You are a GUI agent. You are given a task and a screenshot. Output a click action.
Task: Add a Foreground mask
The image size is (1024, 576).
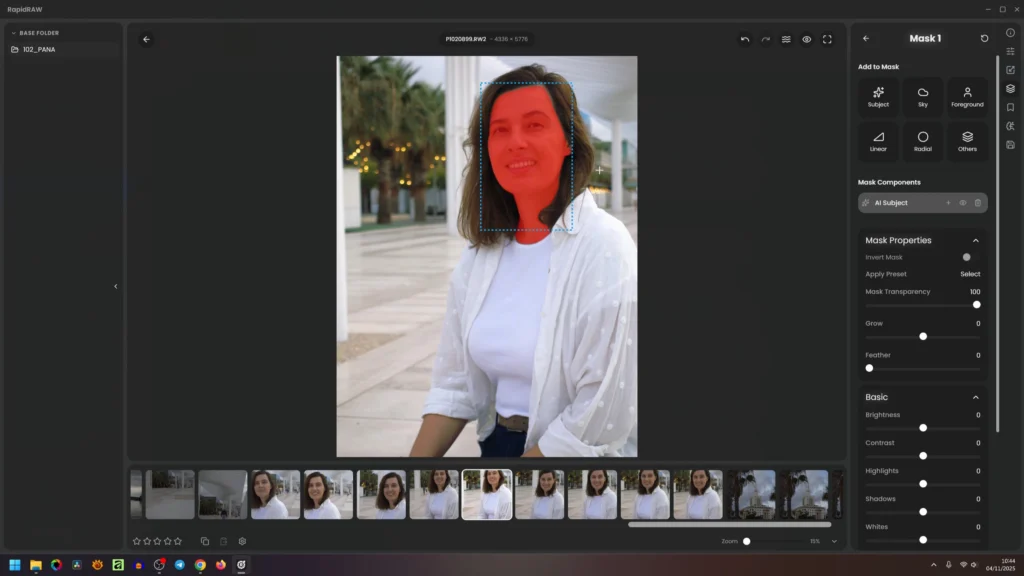[x=967, y=97]
